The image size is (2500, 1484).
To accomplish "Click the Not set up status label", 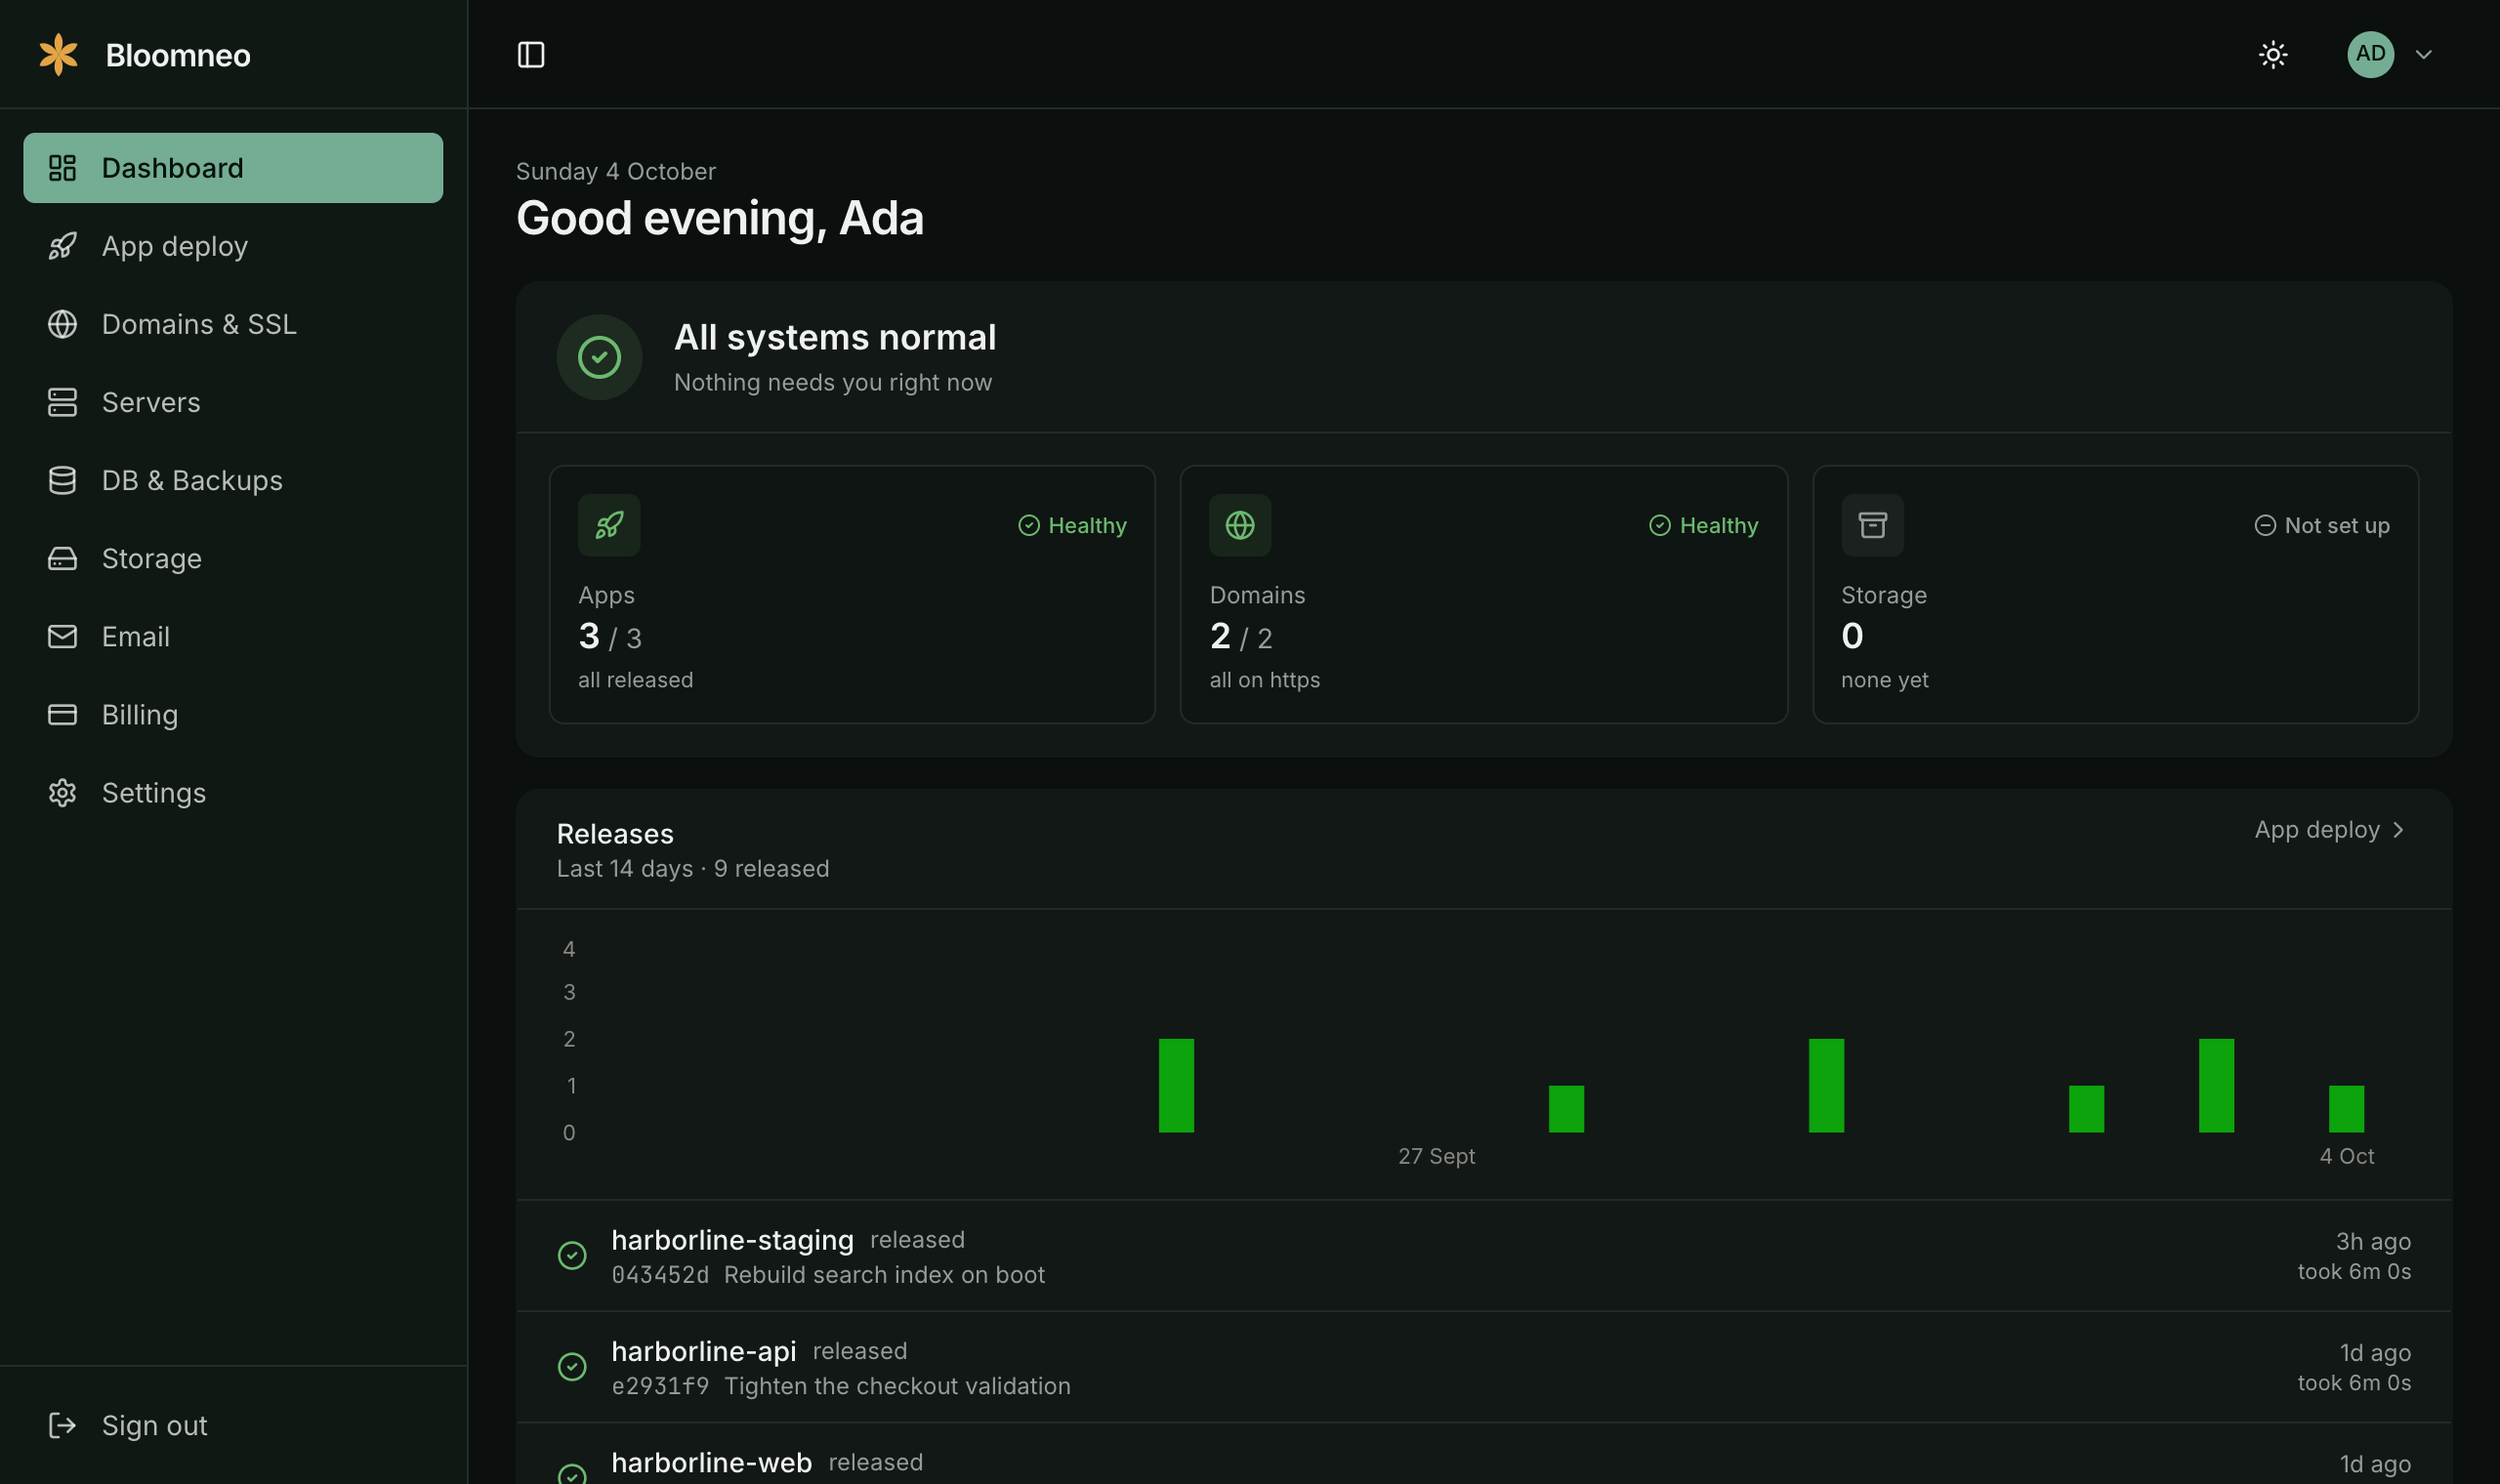I will pos(2322,525).
